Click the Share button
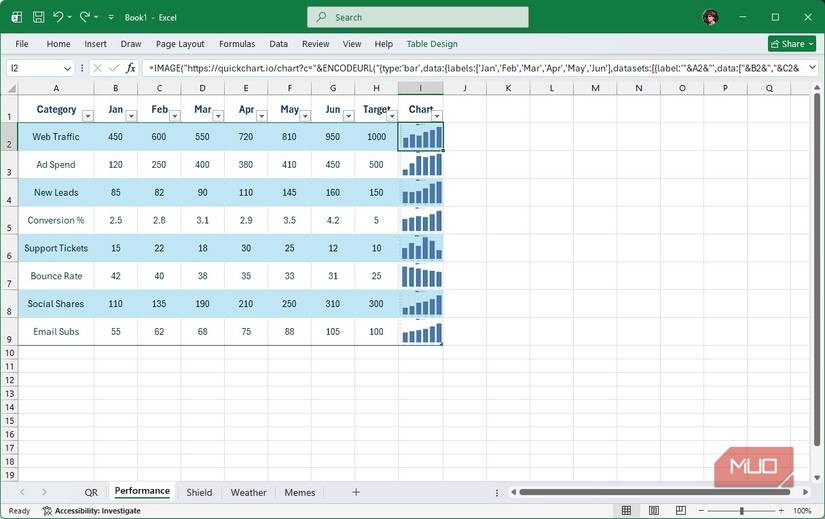825x519 pixels. coord(791,44)
